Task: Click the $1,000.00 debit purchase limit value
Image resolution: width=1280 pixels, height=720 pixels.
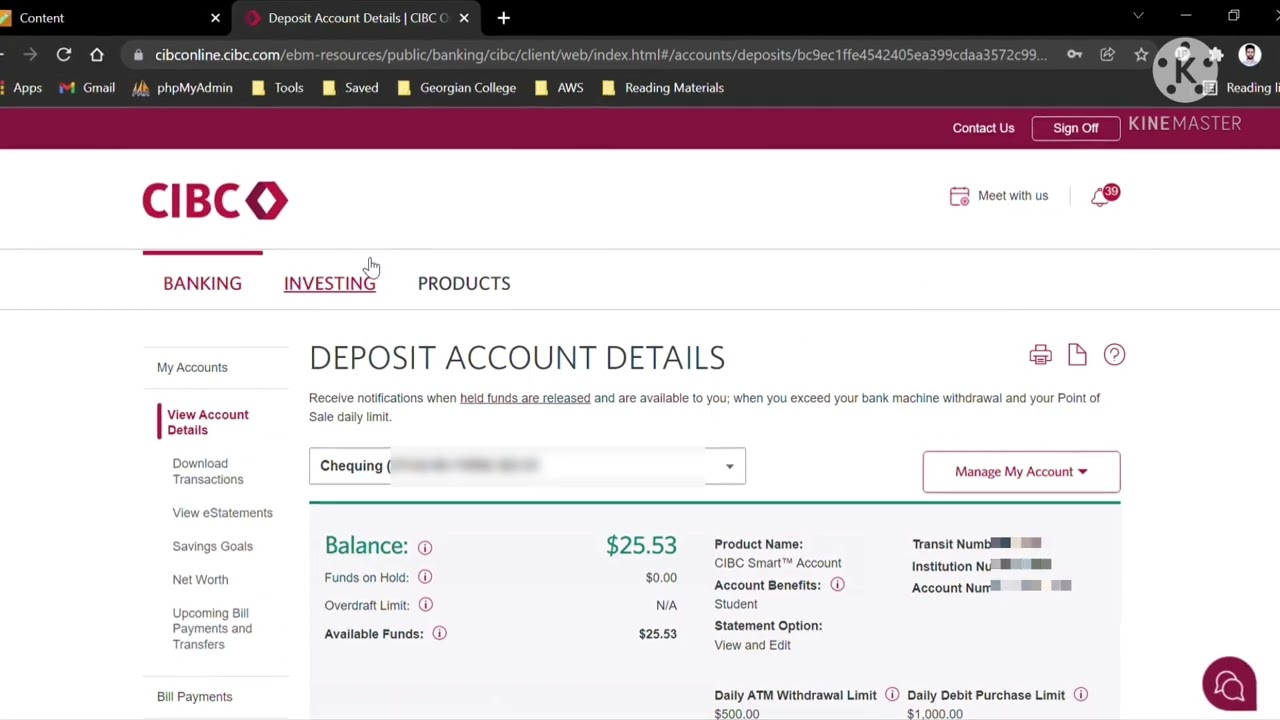Action: pos(935,713)
